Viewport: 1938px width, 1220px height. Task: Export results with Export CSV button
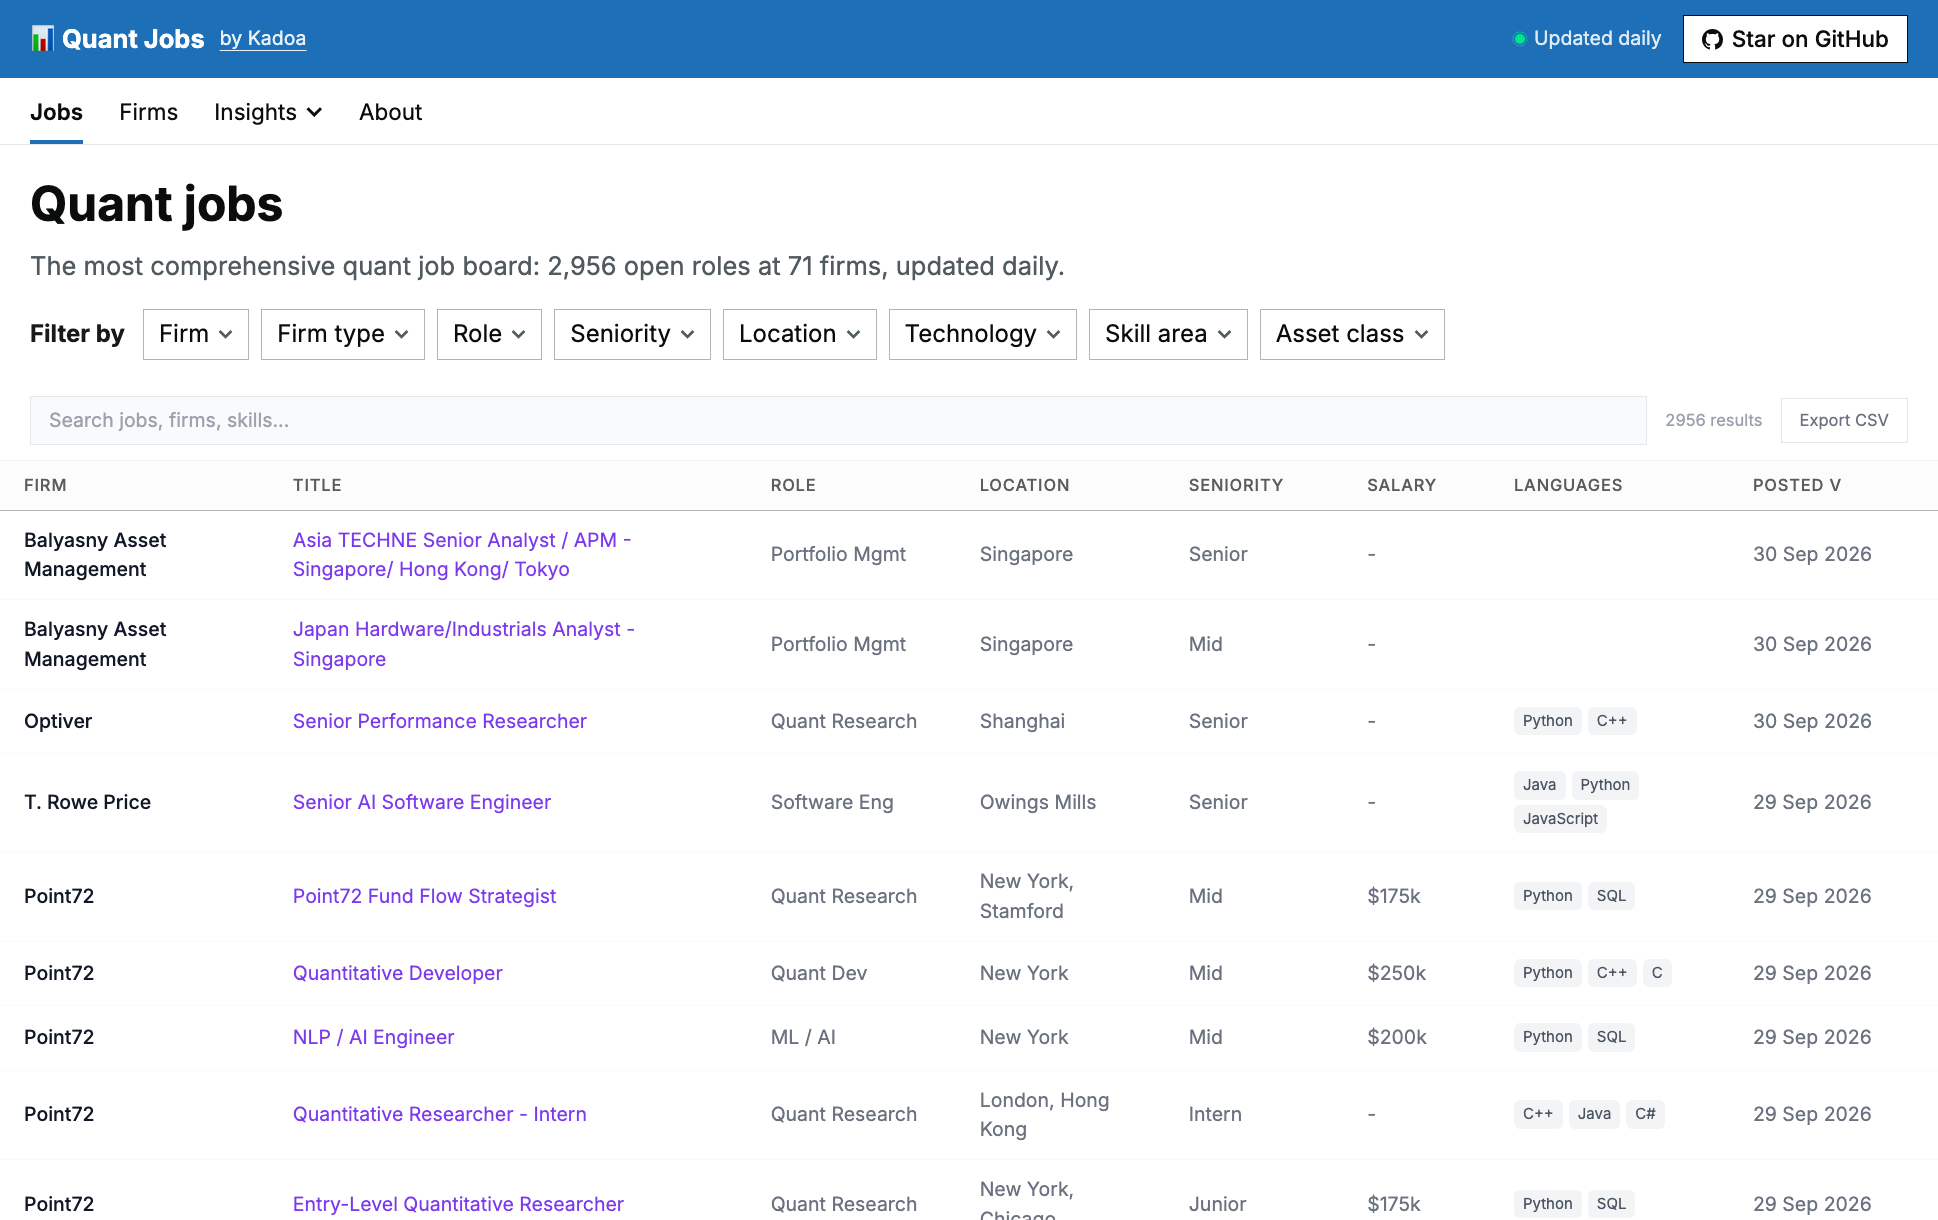[1844, 420]
